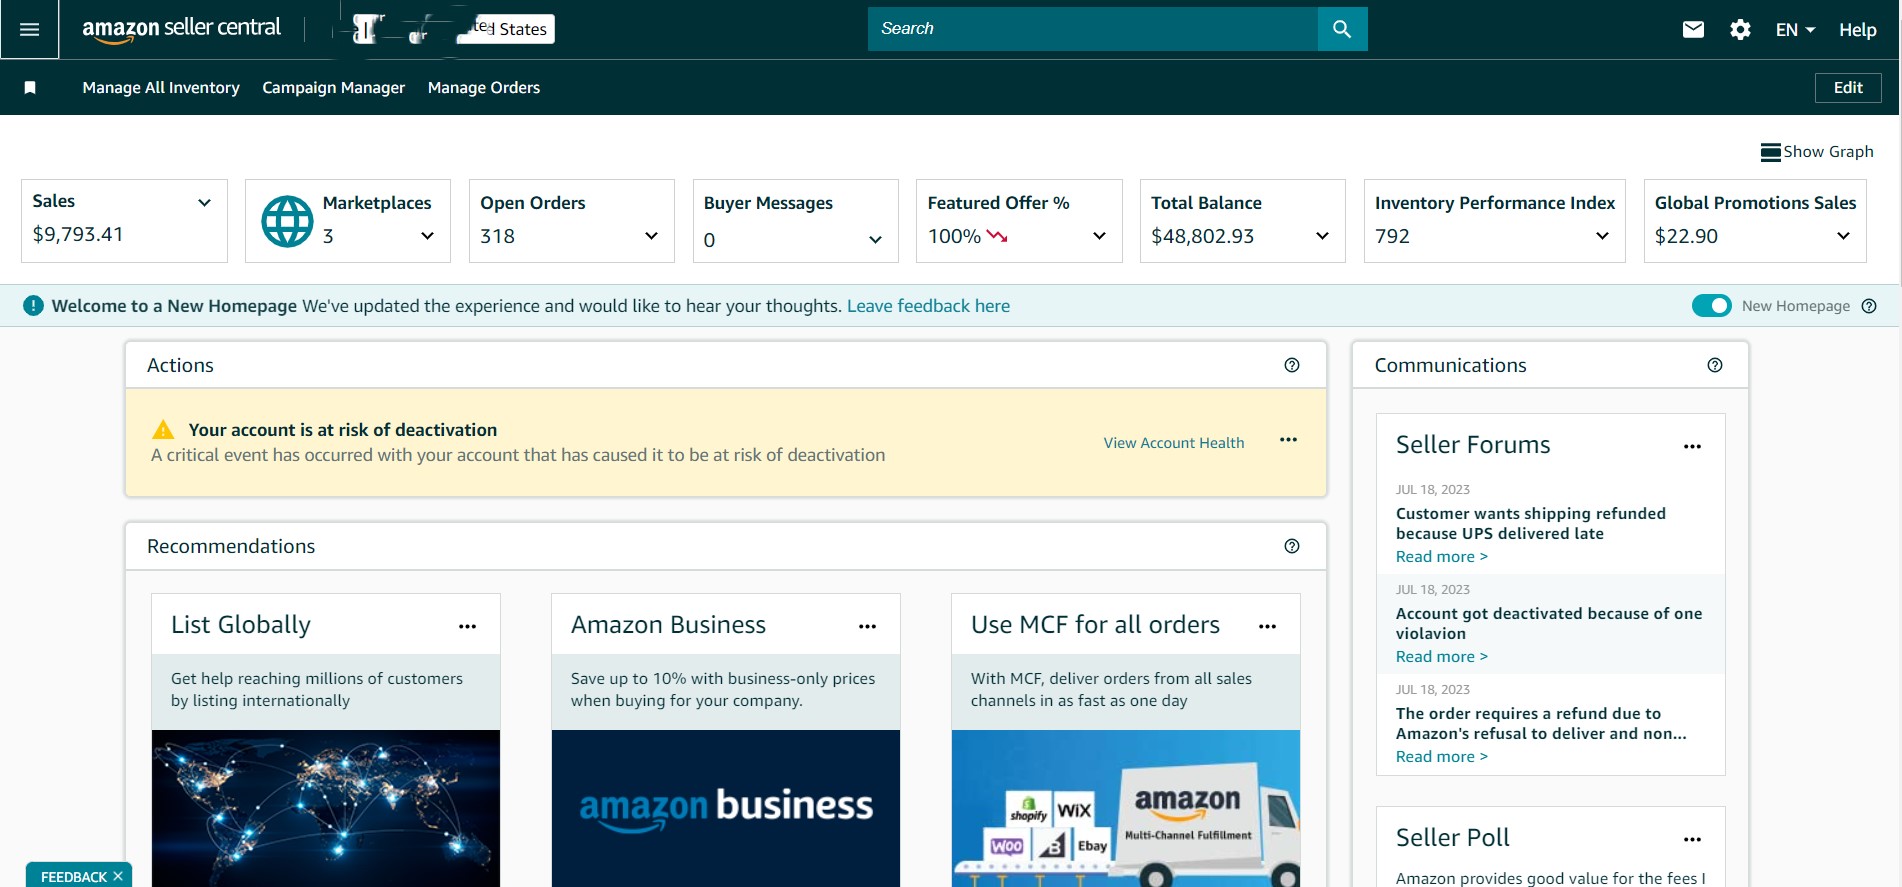Click into the Search field
Viewport: 1902px width, 887px height.
click(x=1092, y=29)
